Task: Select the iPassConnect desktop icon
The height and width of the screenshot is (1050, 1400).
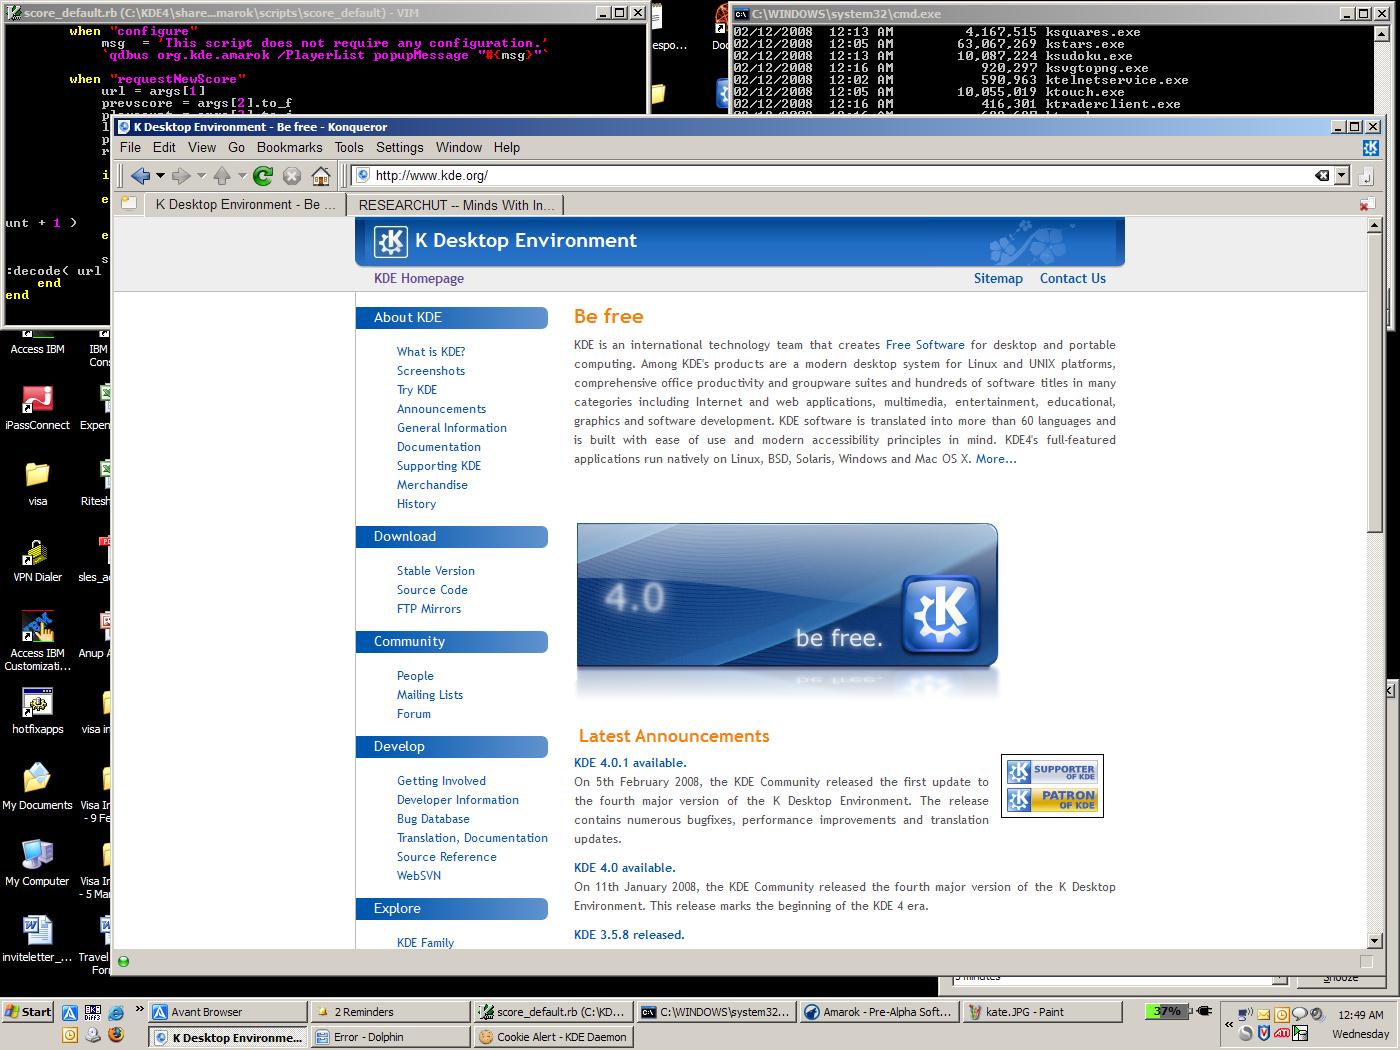Action: point(37,407)
